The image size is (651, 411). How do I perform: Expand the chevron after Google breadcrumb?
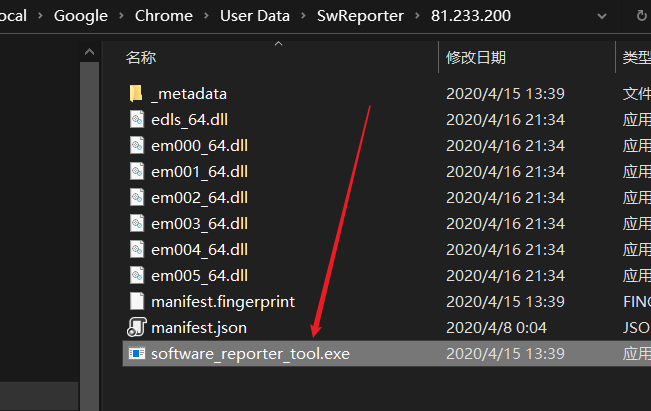click(x=120, y=16)
